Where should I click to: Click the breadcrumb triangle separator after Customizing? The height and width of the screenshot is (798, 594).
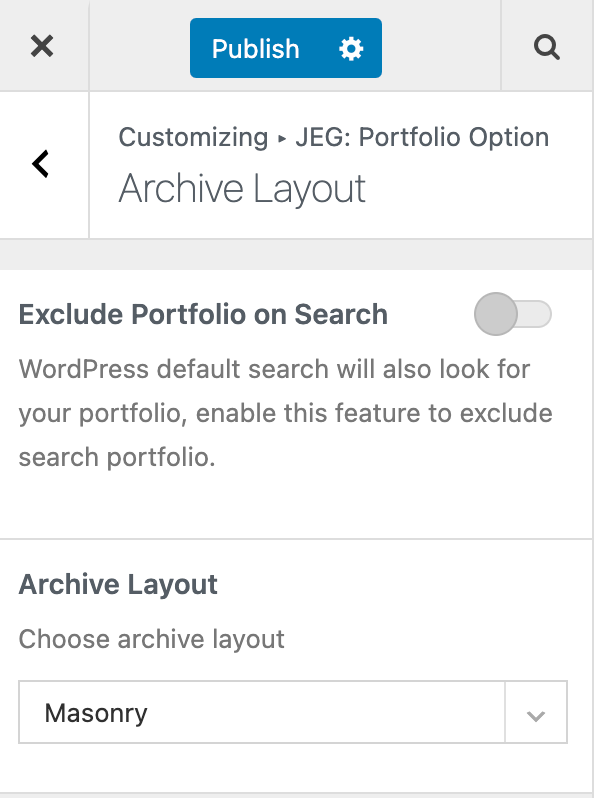click(x=282, y=138)
